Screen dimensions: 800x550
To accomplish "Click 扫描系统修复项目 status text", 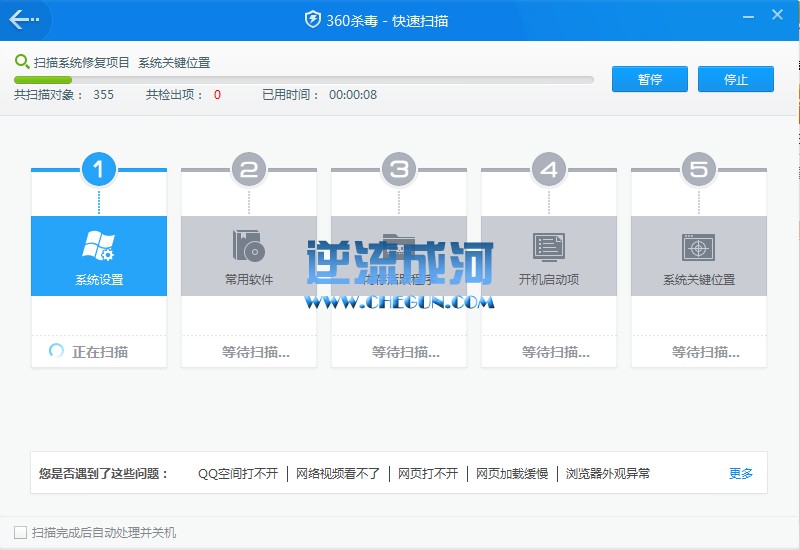I will click(82, 63).
